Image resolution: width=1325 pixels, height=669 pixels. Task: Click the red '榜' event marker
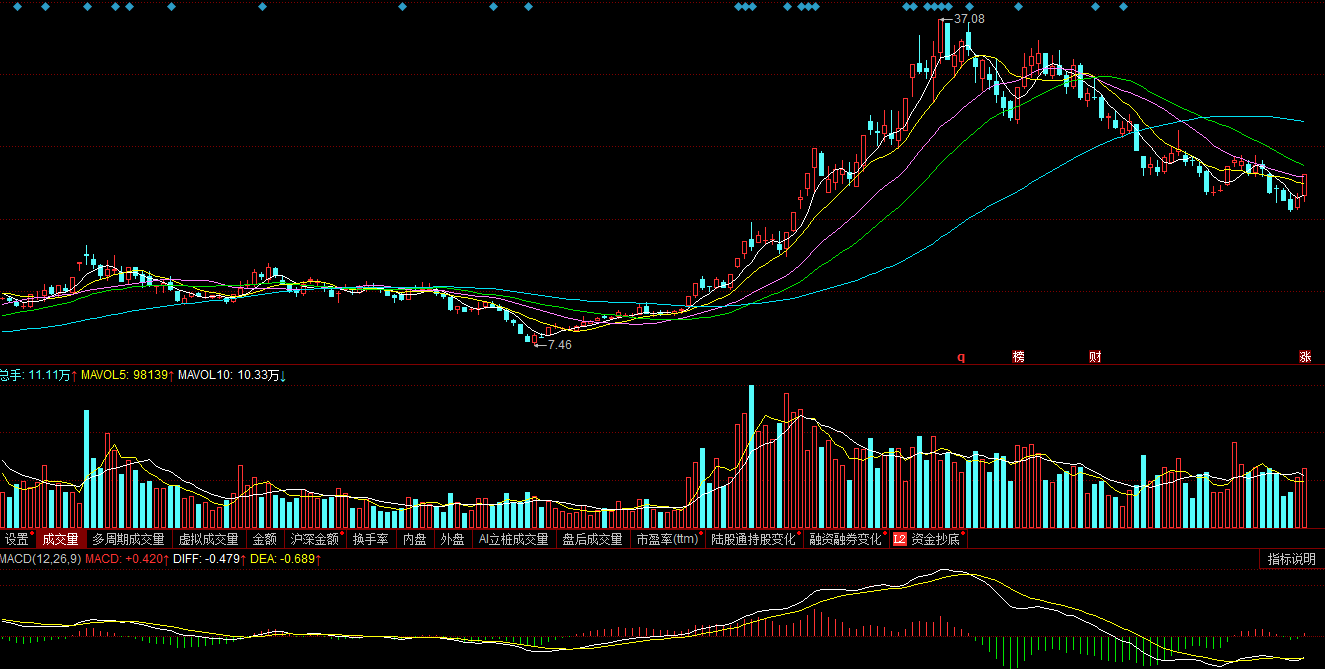(x=1019, y=357)
